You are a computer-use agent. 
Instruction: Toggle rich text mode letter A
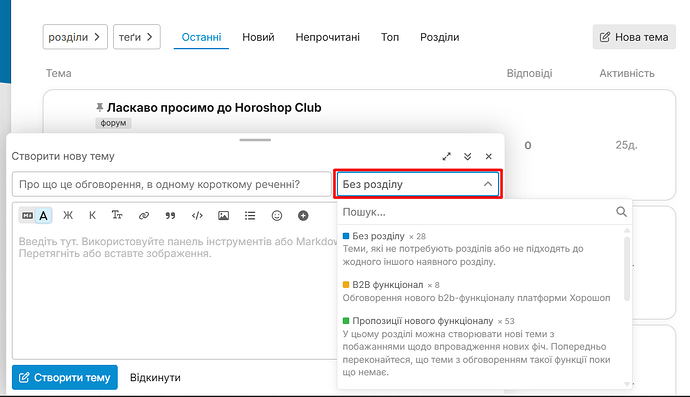(44, 216)
